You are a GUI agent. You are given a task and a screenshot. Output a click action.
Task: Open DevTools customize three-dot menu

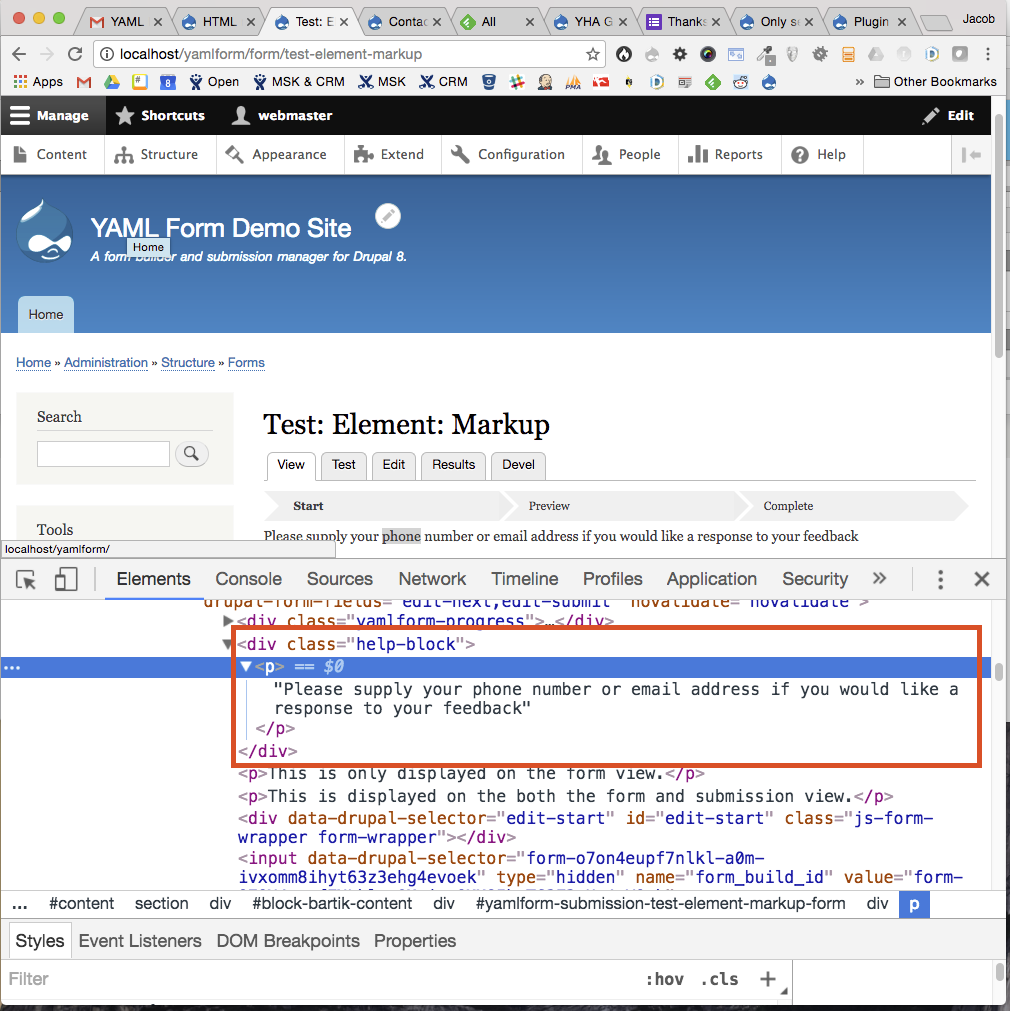pos(940,580)
